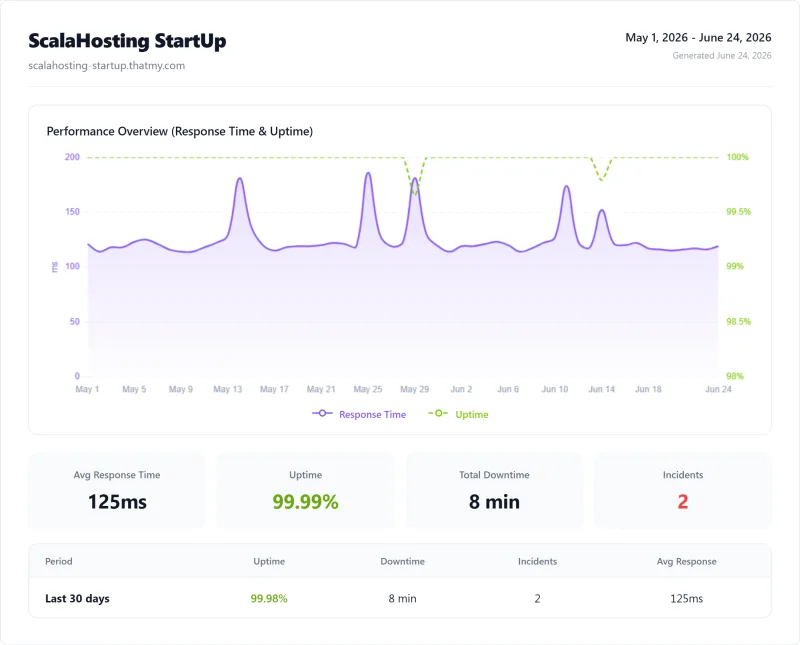Click the 125ms table cell
This screenshot has height=645, width=800.
coord(686,599)
